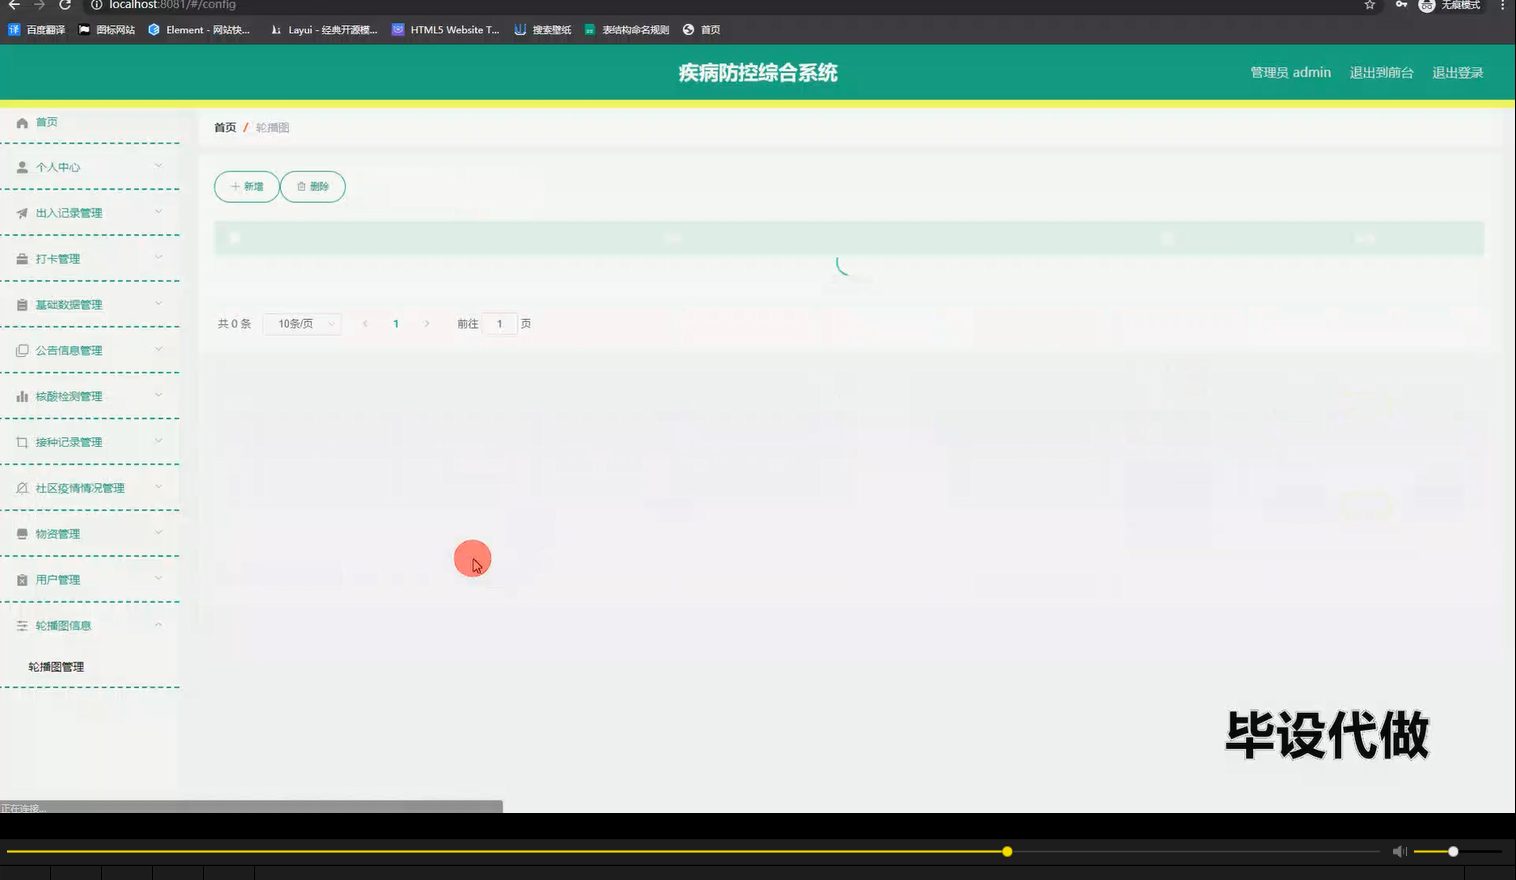Go to previous page with the pagination arrow
The height and width of the screenshot is (880, 1516).
coord(365,324)
